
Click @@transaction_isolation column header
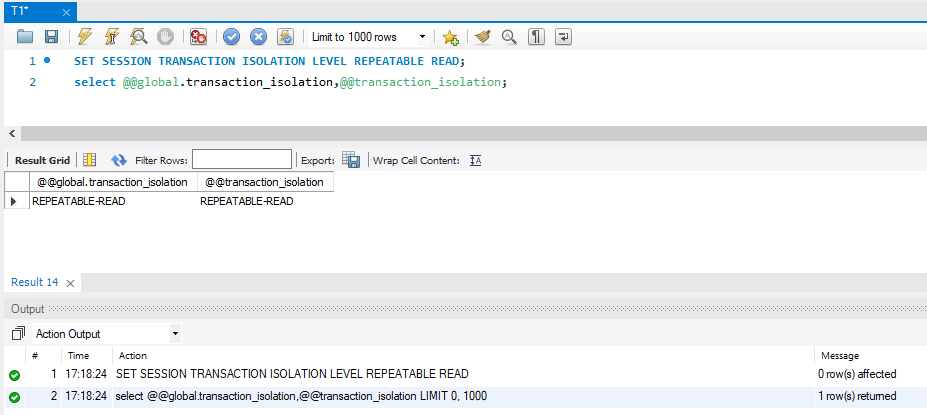point(265,182)
